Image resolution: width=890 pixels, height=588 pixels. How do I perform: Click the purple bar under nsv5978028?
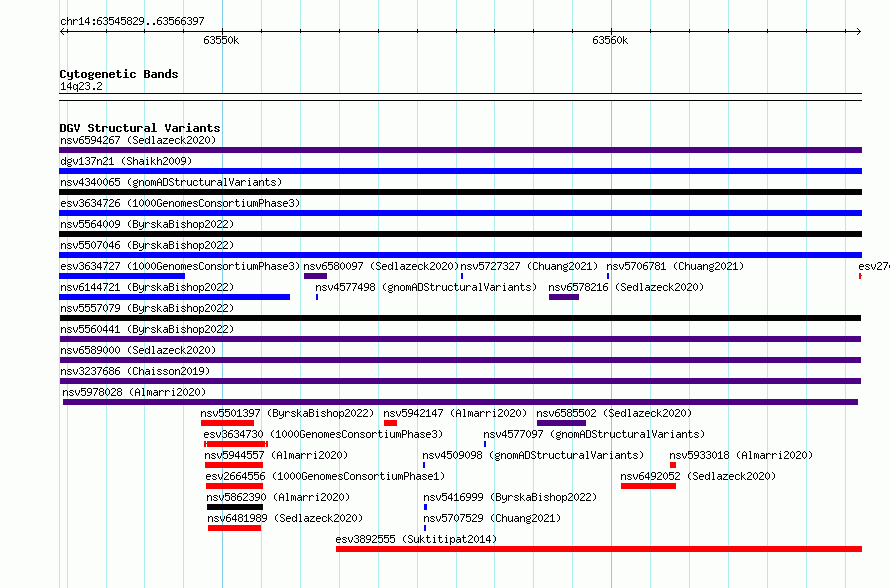[x=460, y=402]
